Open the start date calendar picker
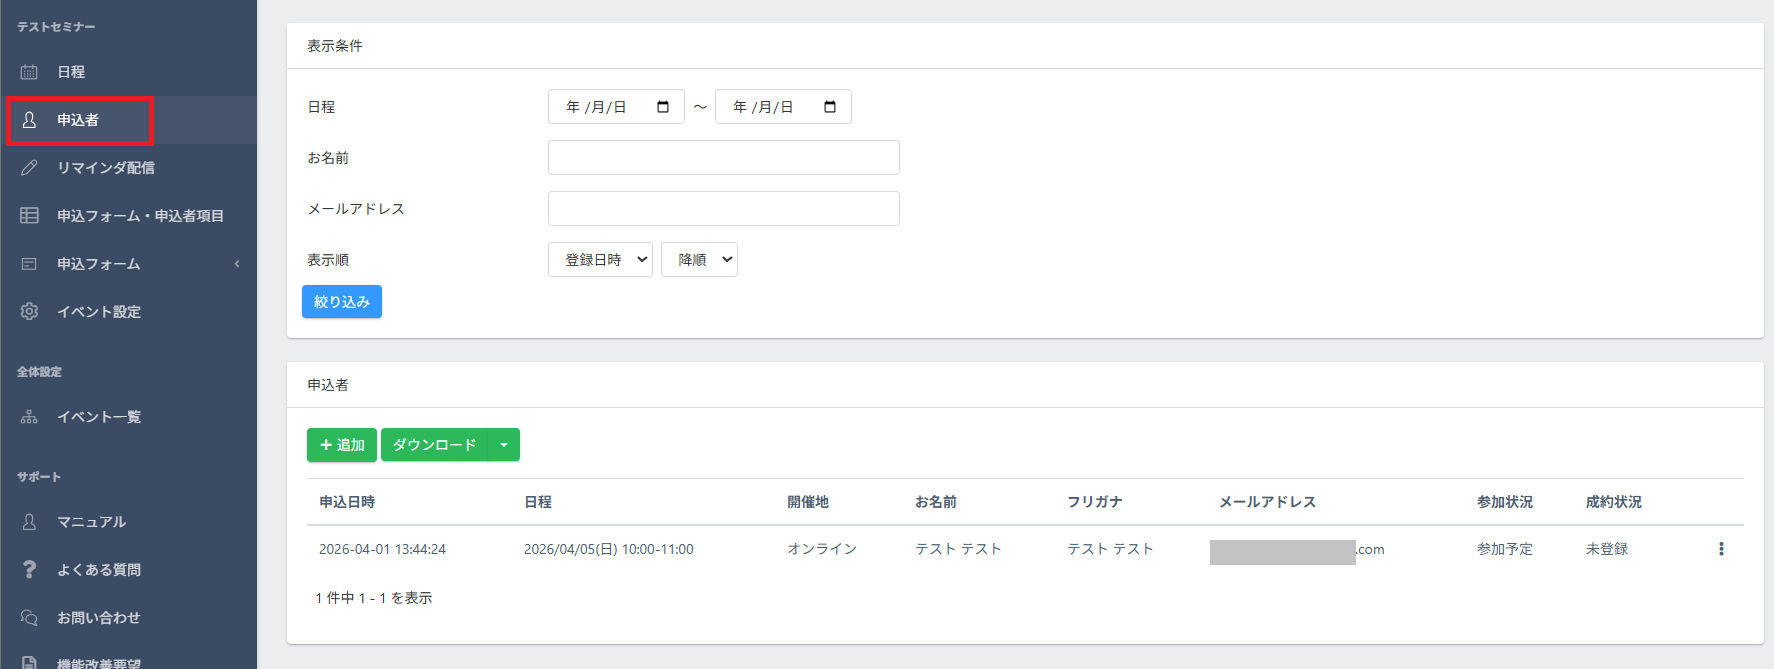 (x=663, y=107)
